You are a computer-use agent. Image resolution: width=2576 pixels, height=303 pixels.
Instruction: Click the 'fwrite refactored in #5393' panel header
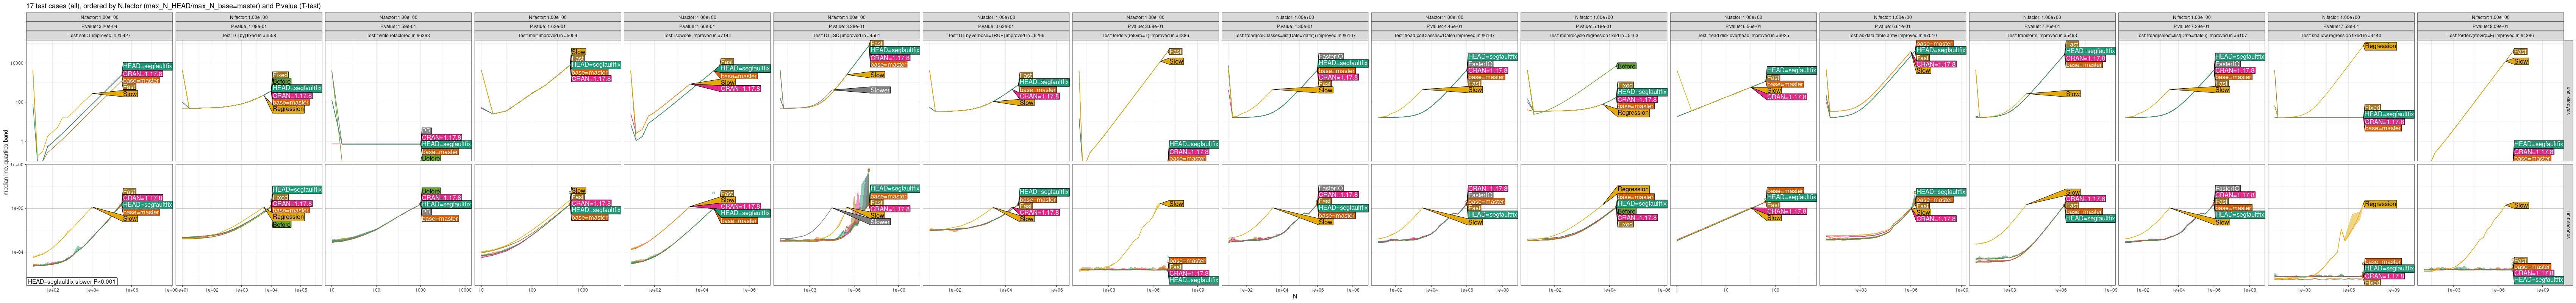398,35
